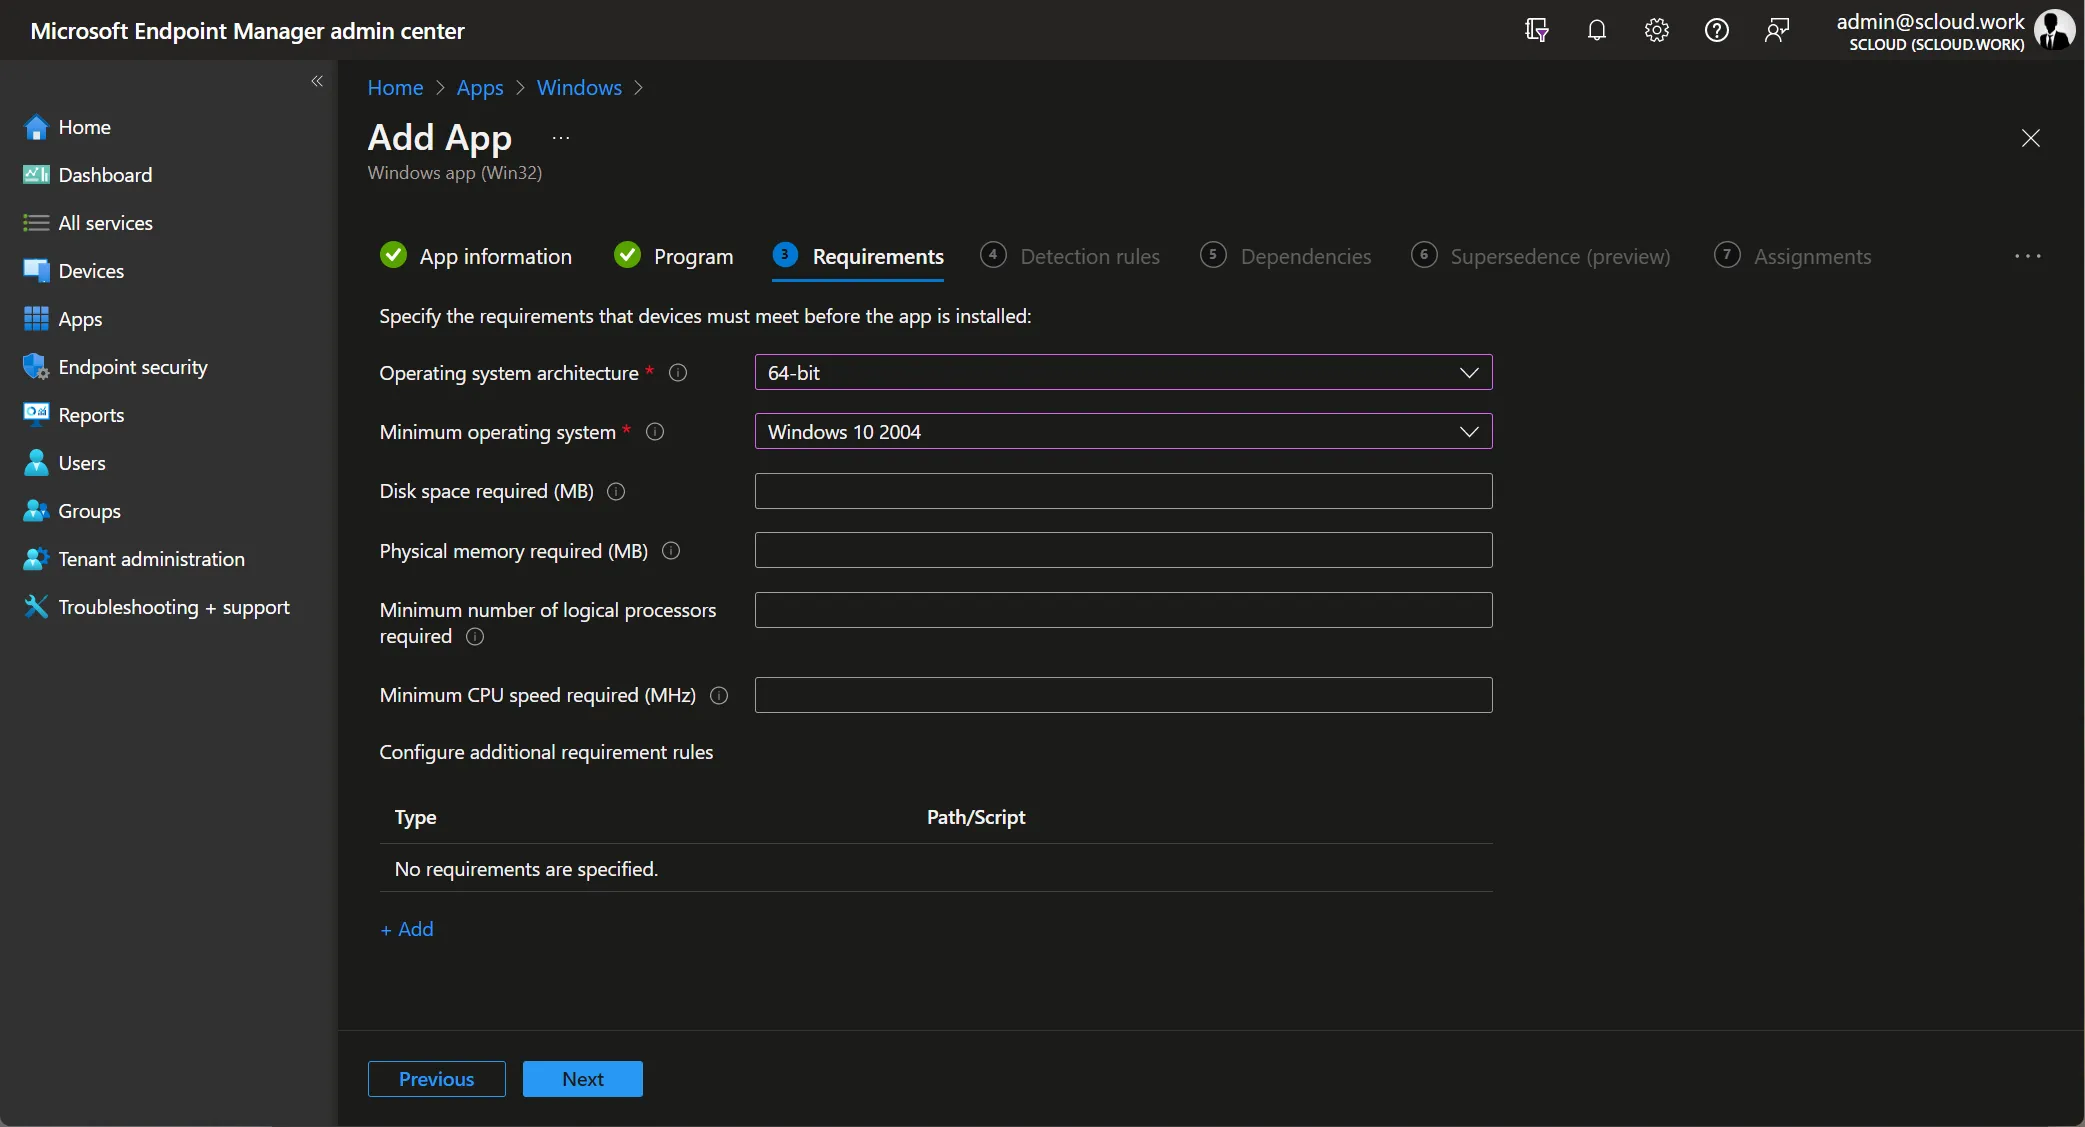
Task: Click the Path/Script column header
Action: [976, 817]
